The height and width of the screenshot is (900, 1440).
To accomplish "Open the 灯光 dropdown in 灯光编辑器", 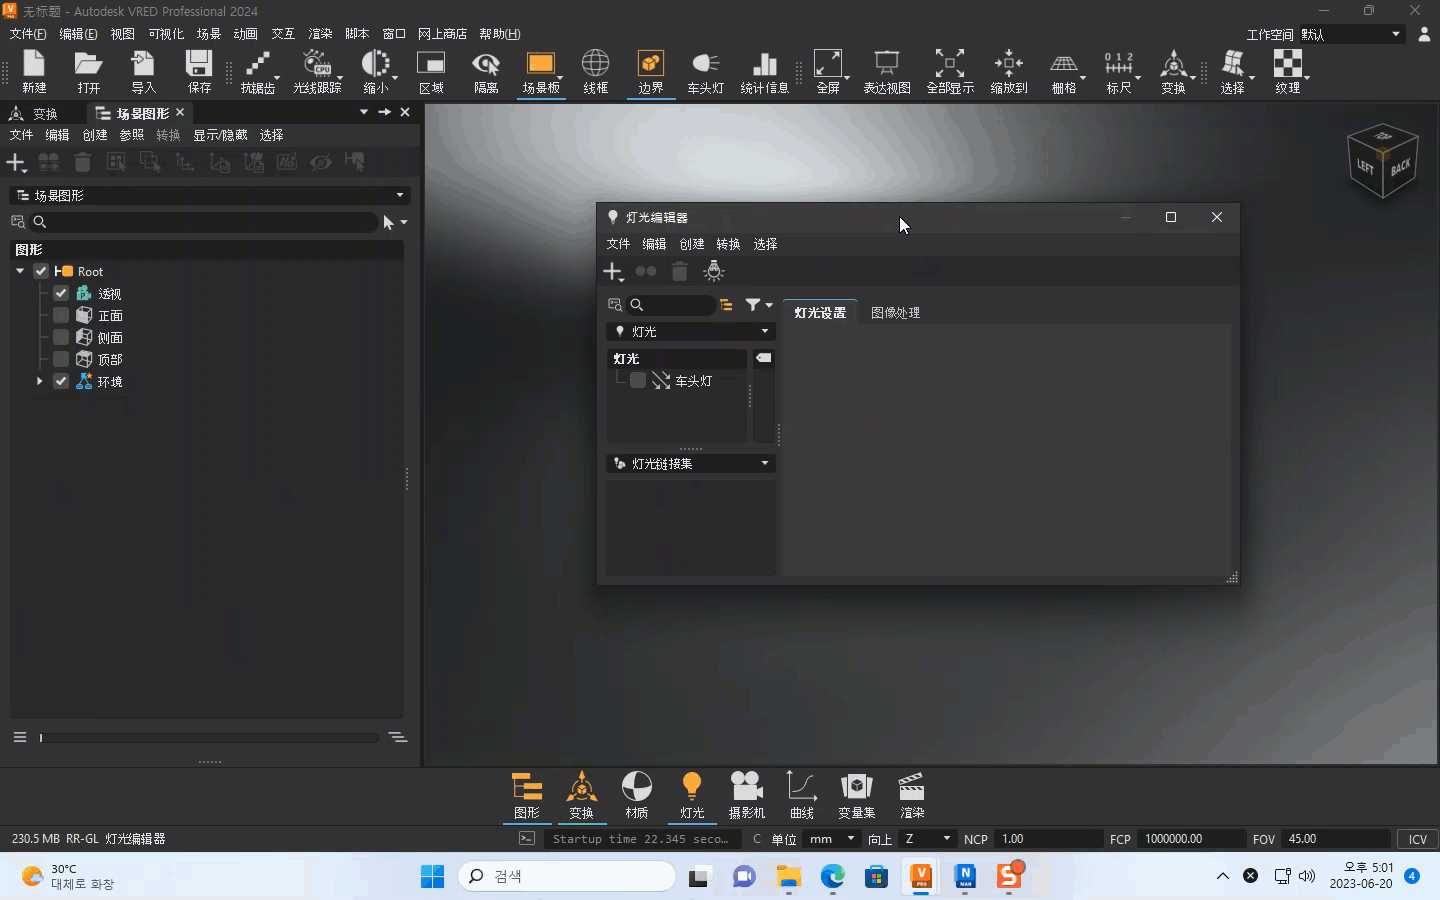I will [691, 331].
